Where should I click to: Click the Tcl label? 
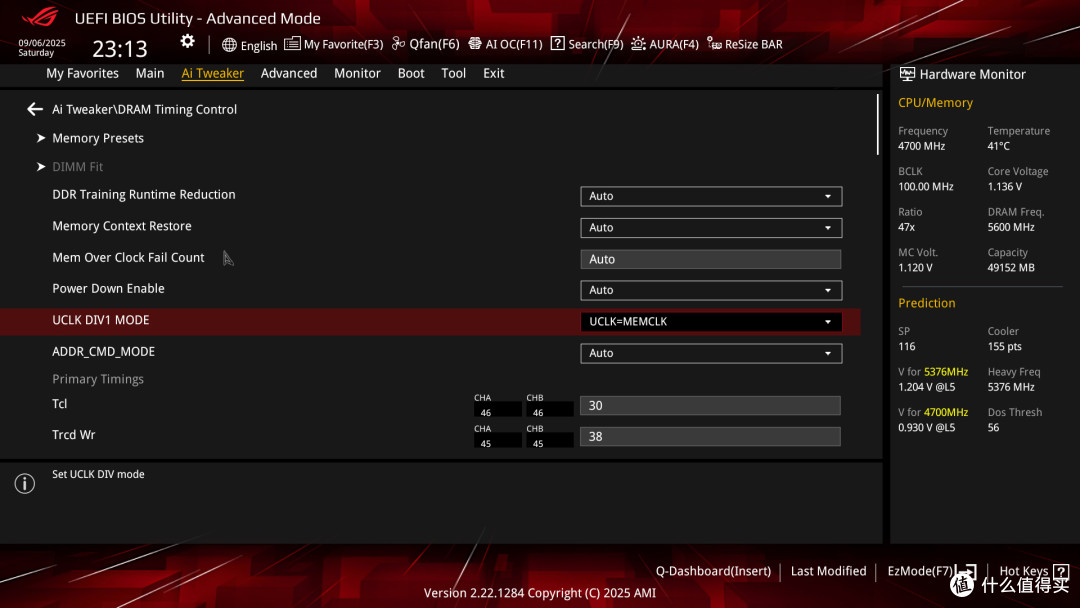[60, 404]
